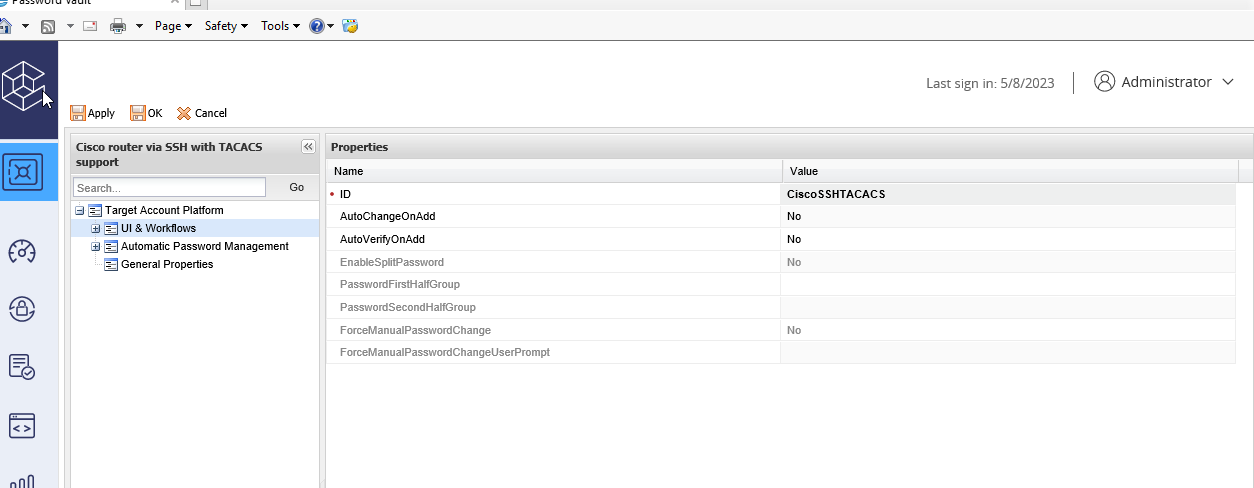Click the Administrator user avatar icon
The width and height of the screenshot is (1254, 488).
tap(1105, 82)
